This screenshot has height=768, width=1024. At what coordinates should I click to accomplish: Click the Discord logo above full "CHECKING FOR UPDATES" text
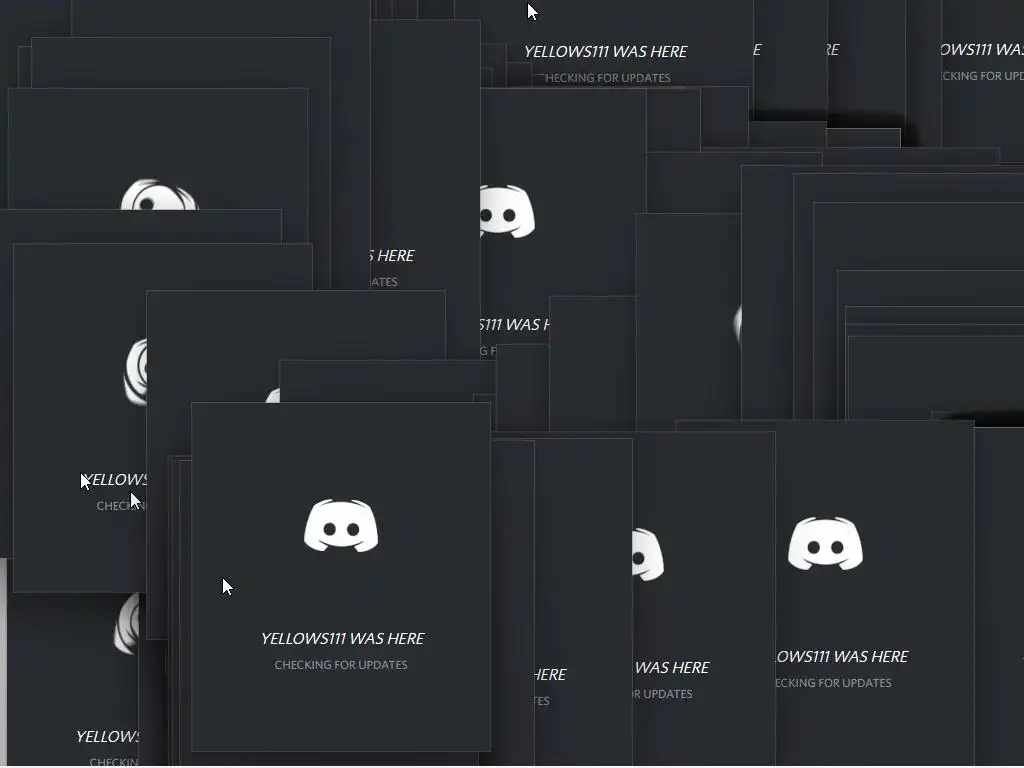point(341,526)
